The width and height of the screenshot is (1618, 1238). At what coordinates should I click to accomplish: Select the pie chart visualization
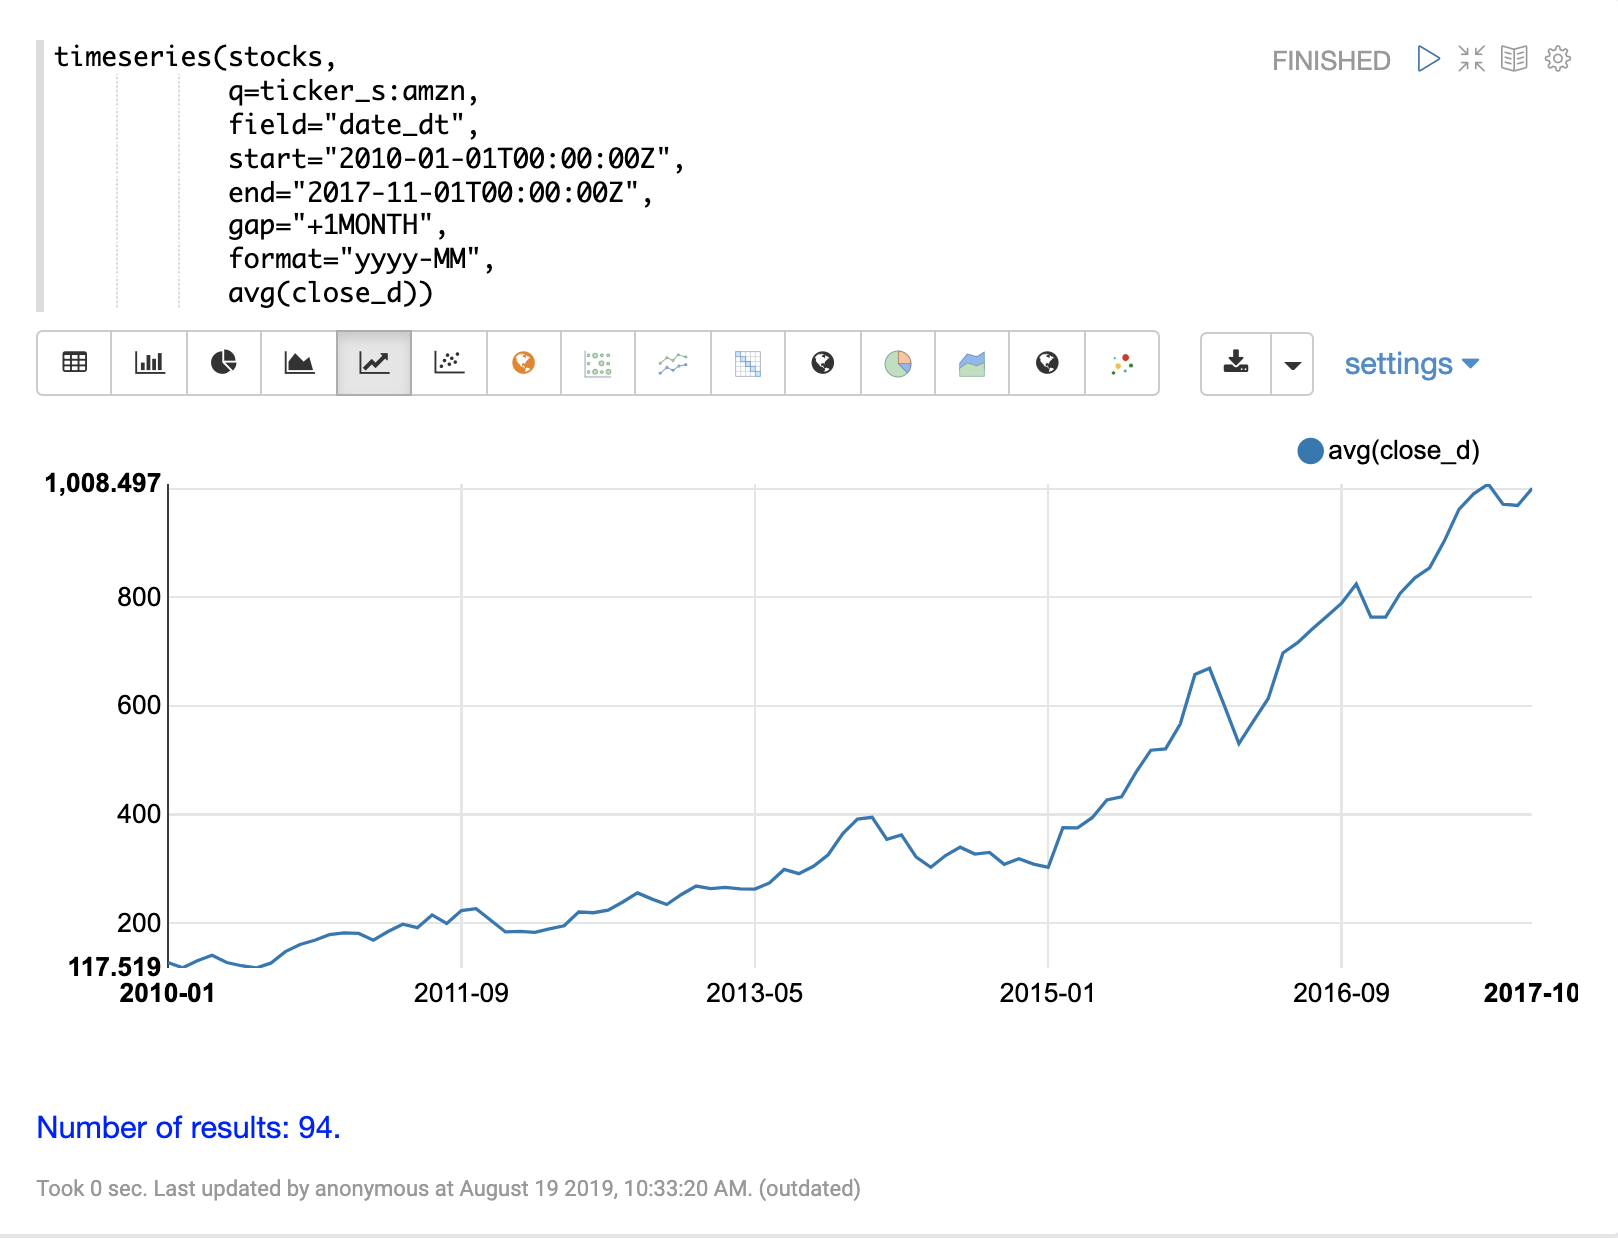click(x=224, y=363)
